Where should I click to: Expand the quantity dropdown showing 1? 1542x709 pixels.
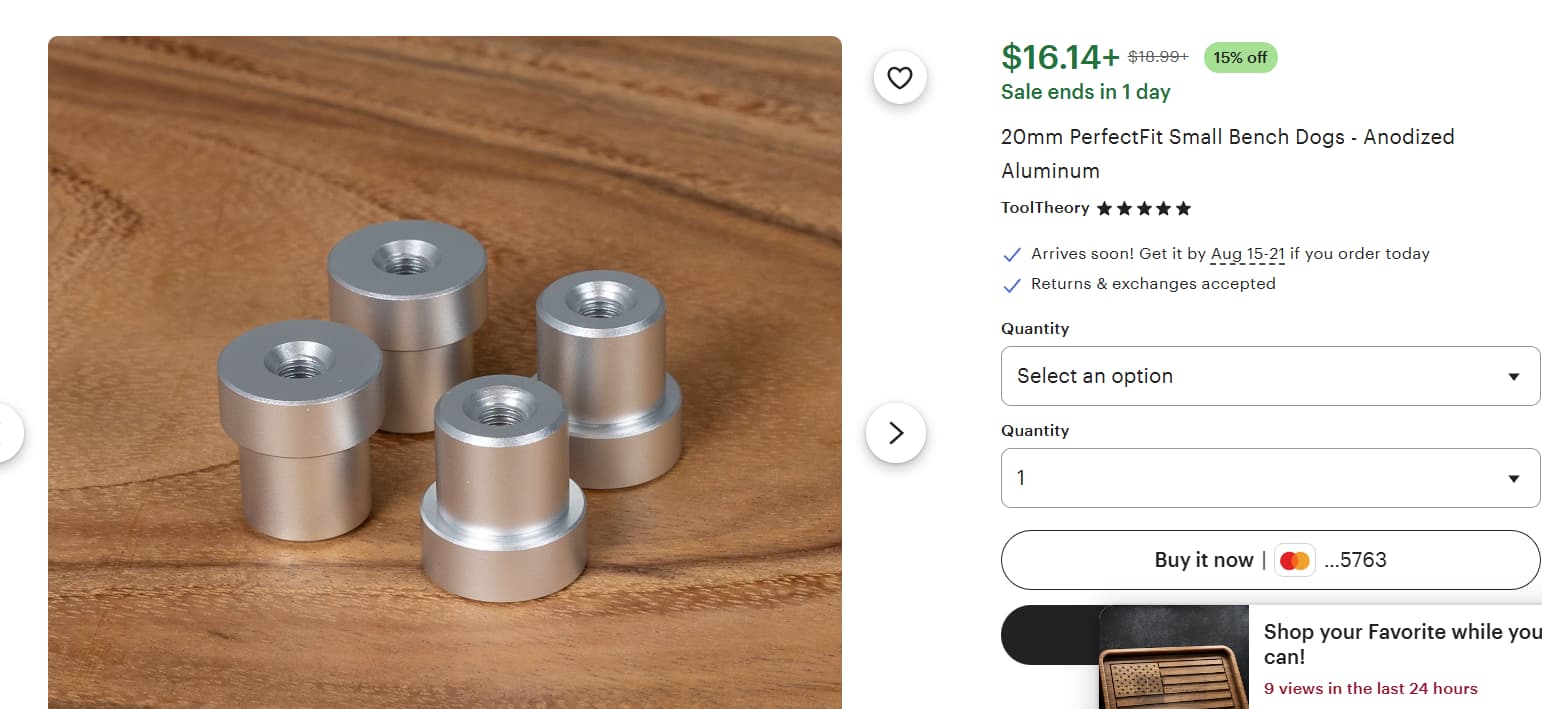[x=1270, y=478]
